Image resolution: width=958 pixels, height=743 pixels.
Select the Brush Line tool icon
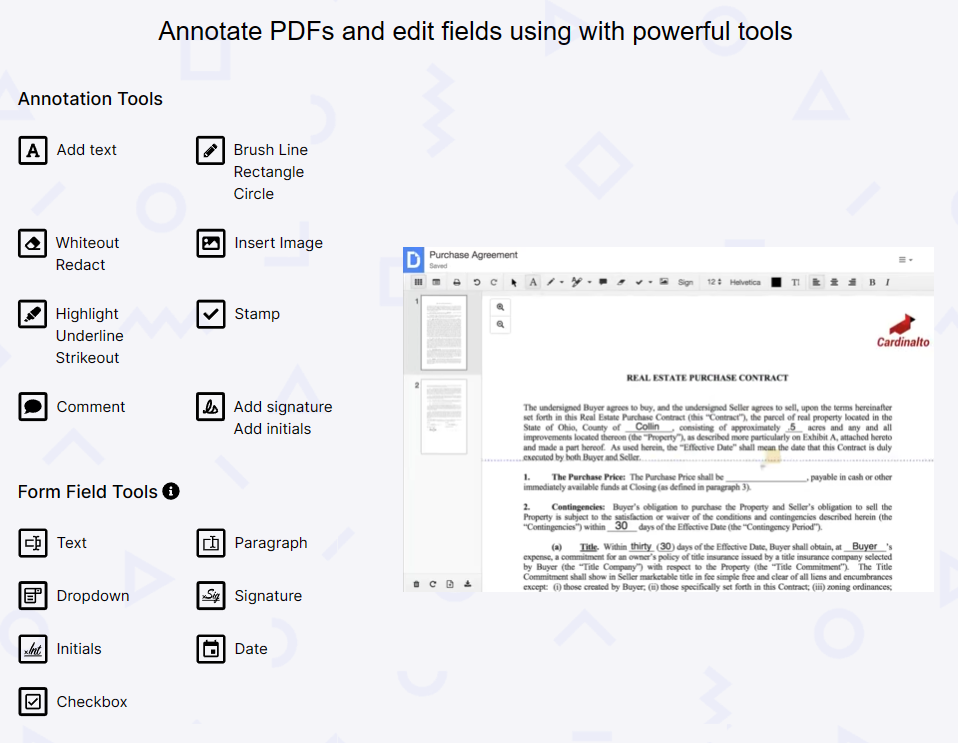[x=211, y=150]
